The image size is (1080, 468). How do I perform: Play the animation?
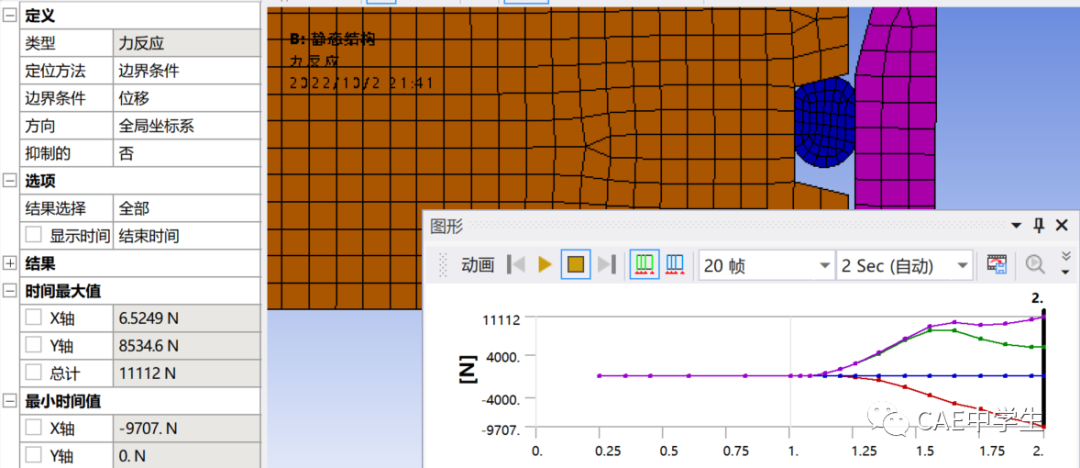(x=545, y=265)
